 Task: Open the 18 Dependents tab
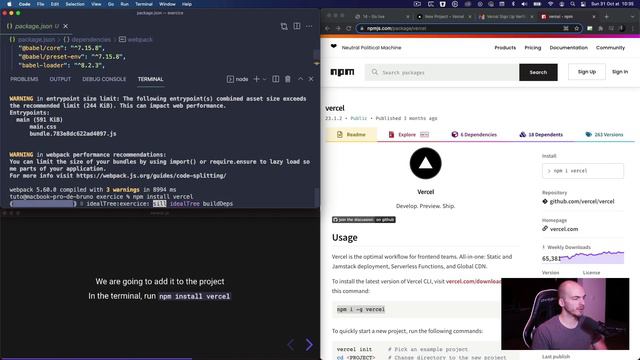[x=541, y=134]
